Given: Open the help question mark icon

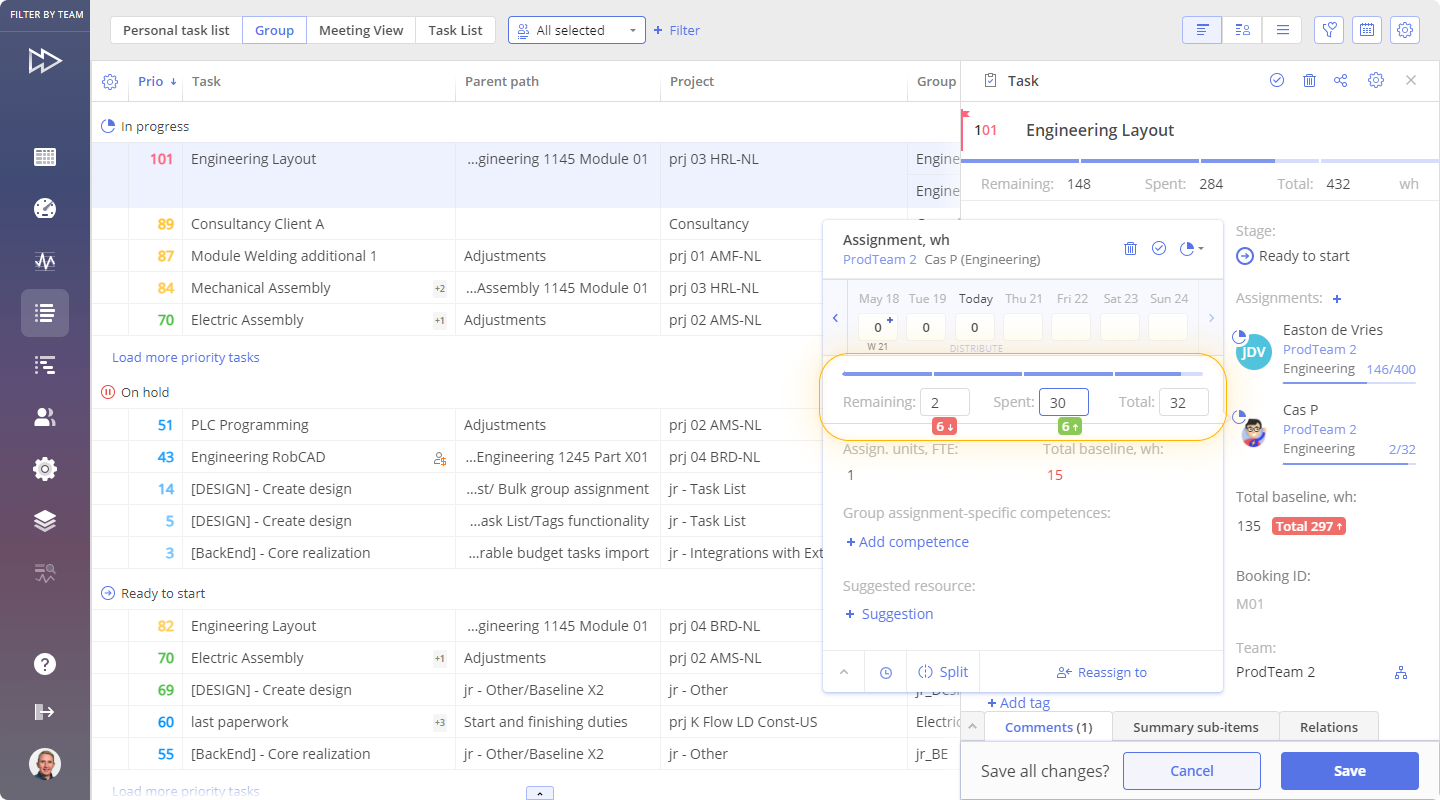Looking at the screenshot, I should [x=45, y=664].
